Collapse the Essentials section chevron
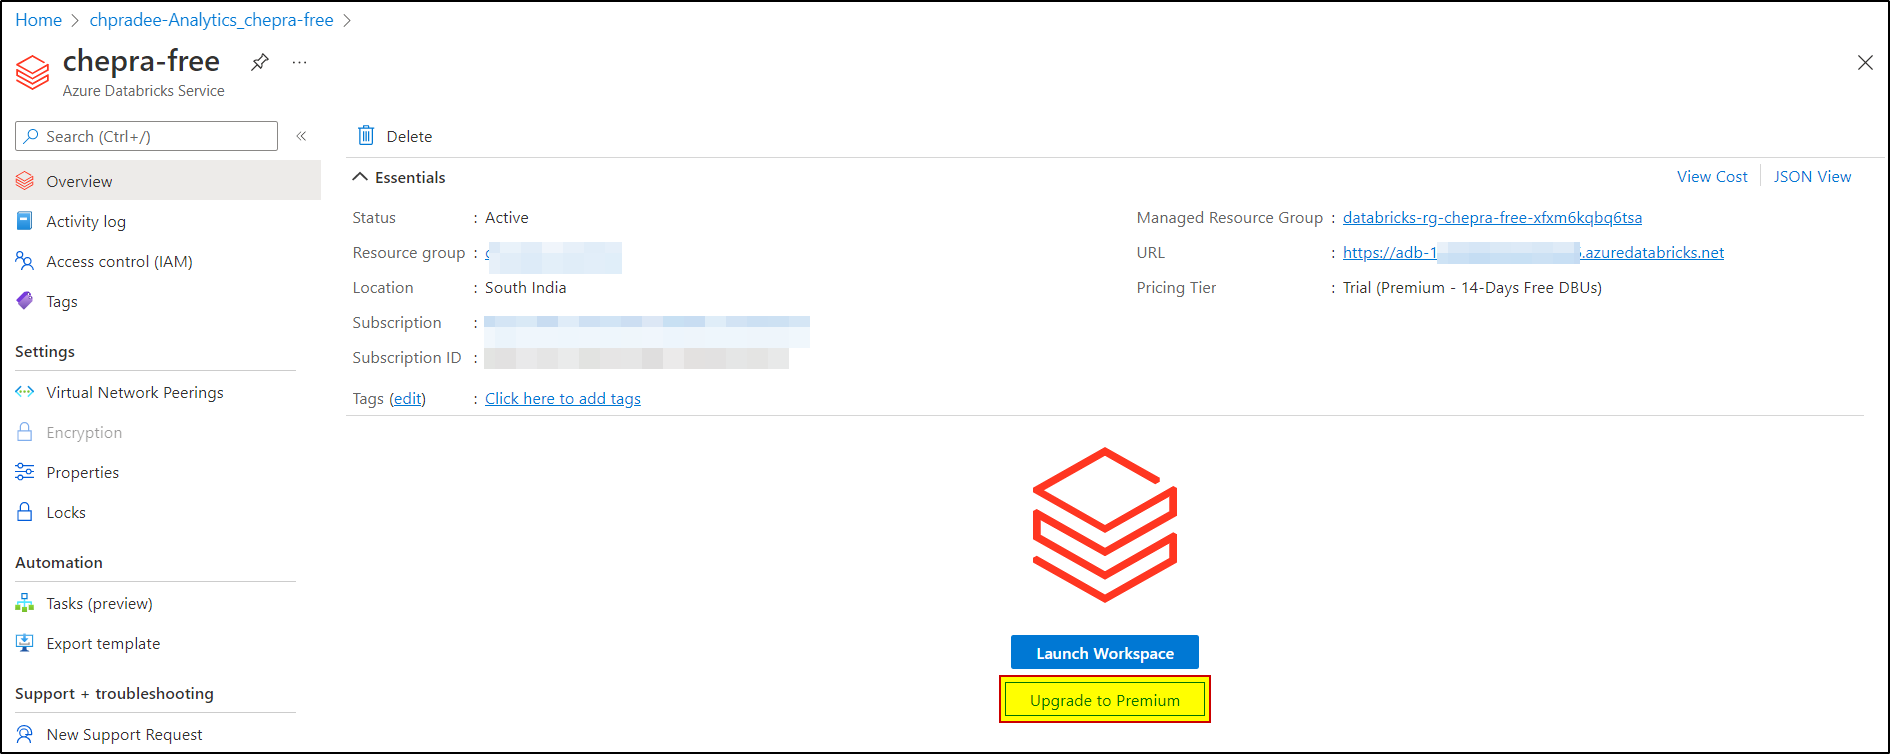The width and height of the screenshot is (1890, 754). [360, 177]
